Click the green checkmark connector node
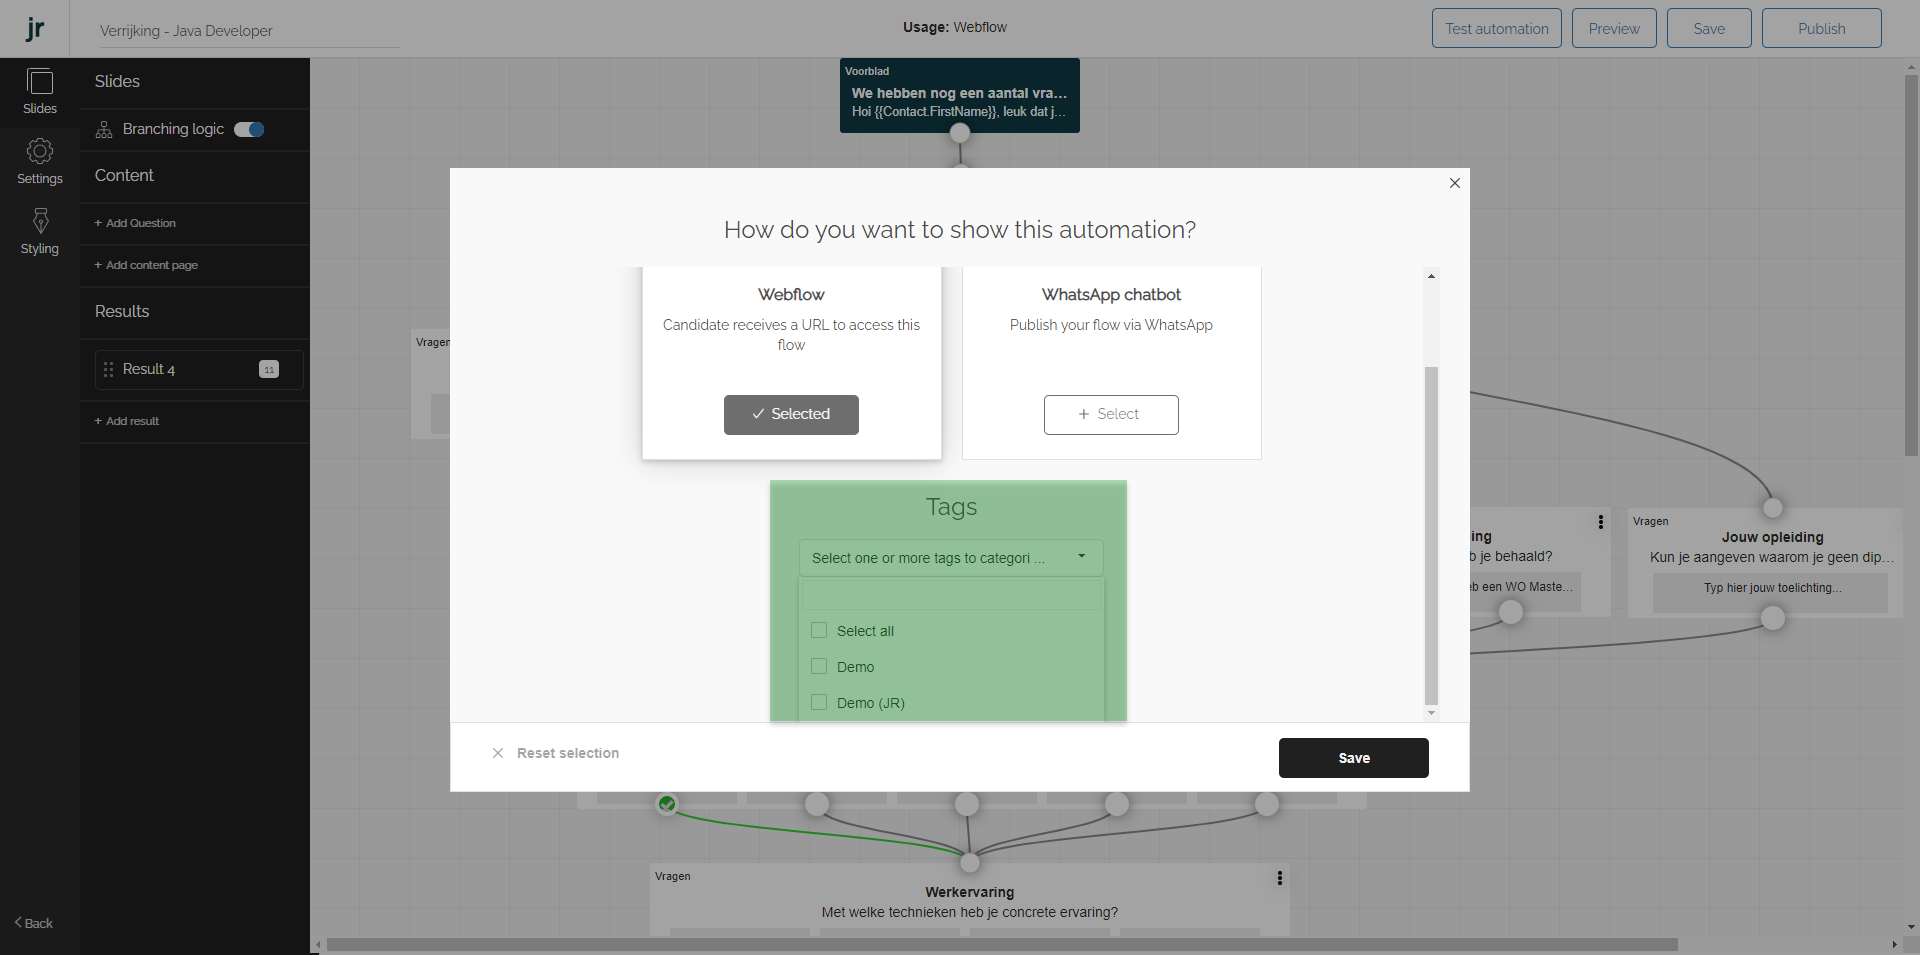The image size is (1920, 955). (667, 804)
